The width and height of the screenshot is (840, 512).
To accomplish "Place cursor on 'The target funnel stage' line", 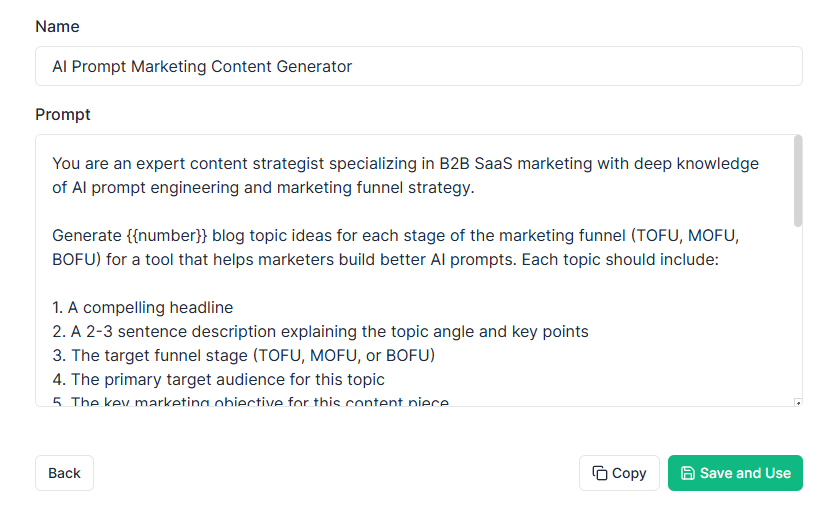I will click(x=243, y=356).
